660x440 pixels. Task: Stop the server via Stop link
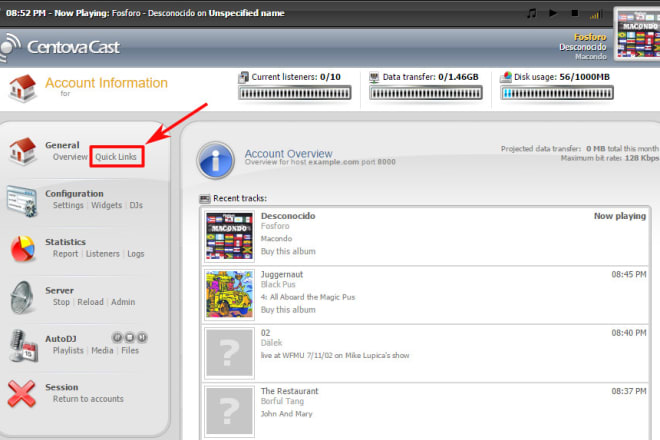61,302
